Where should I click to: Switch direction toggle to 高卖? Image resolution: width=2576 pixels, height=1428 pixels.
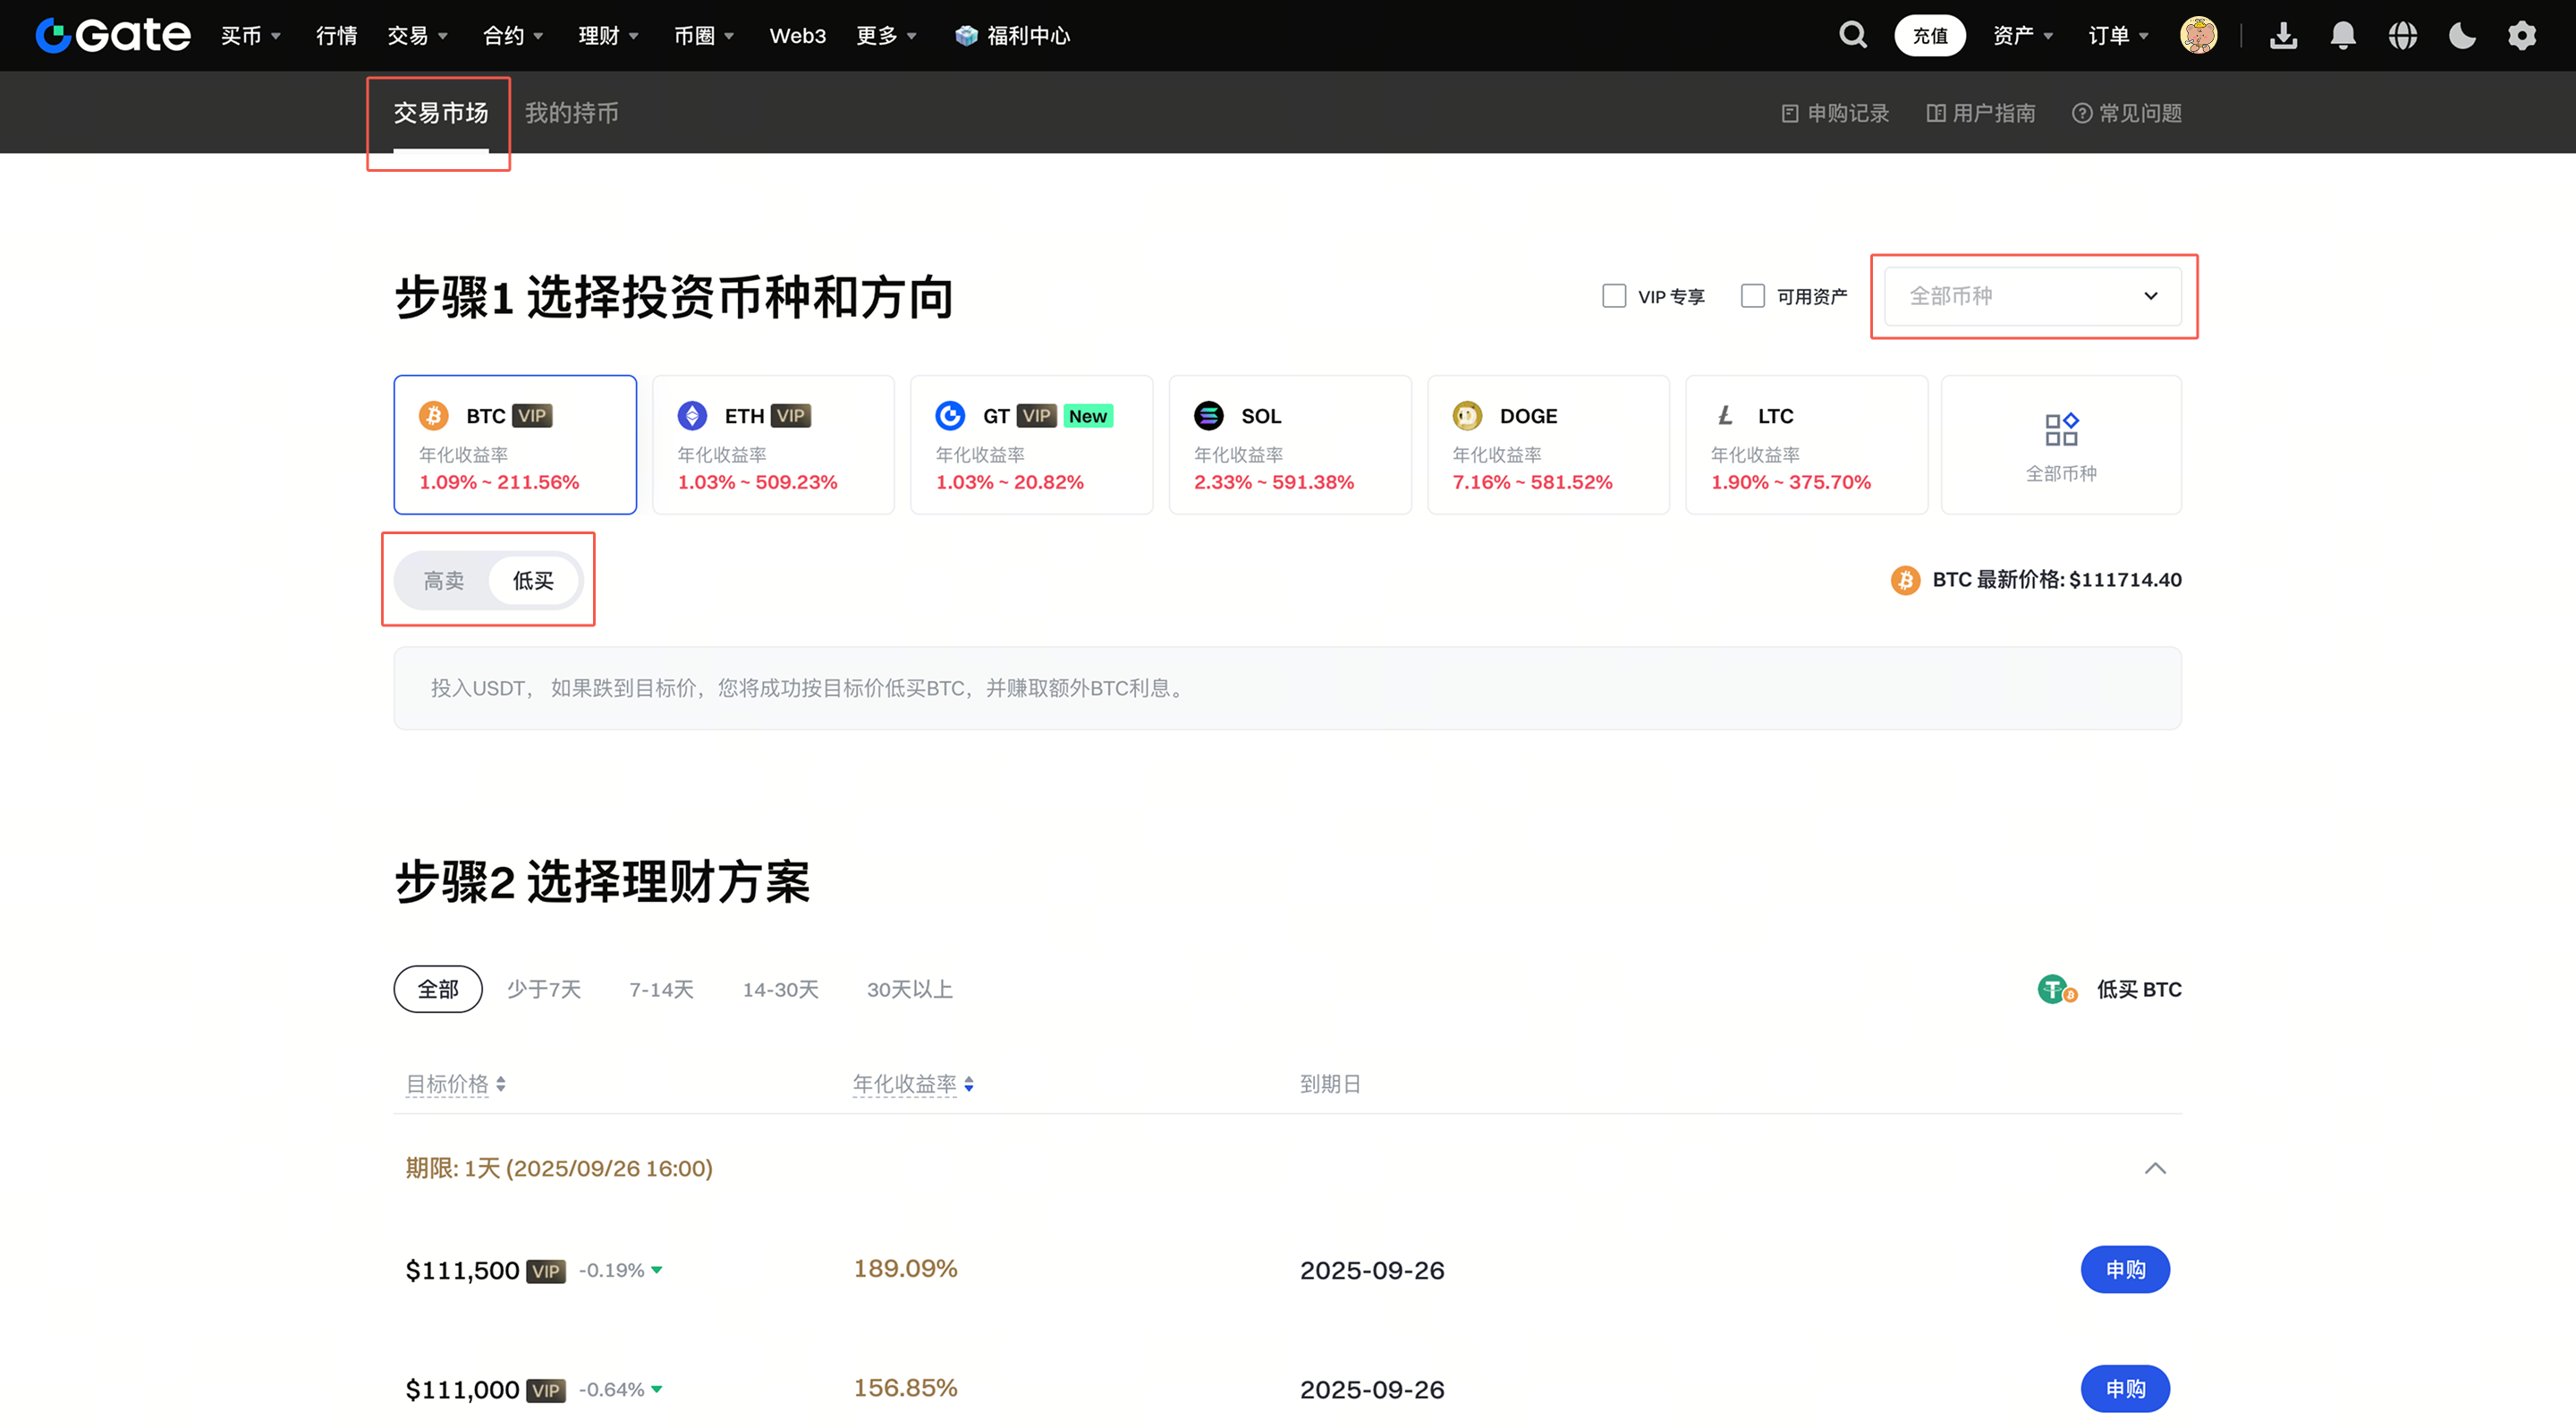443,580
